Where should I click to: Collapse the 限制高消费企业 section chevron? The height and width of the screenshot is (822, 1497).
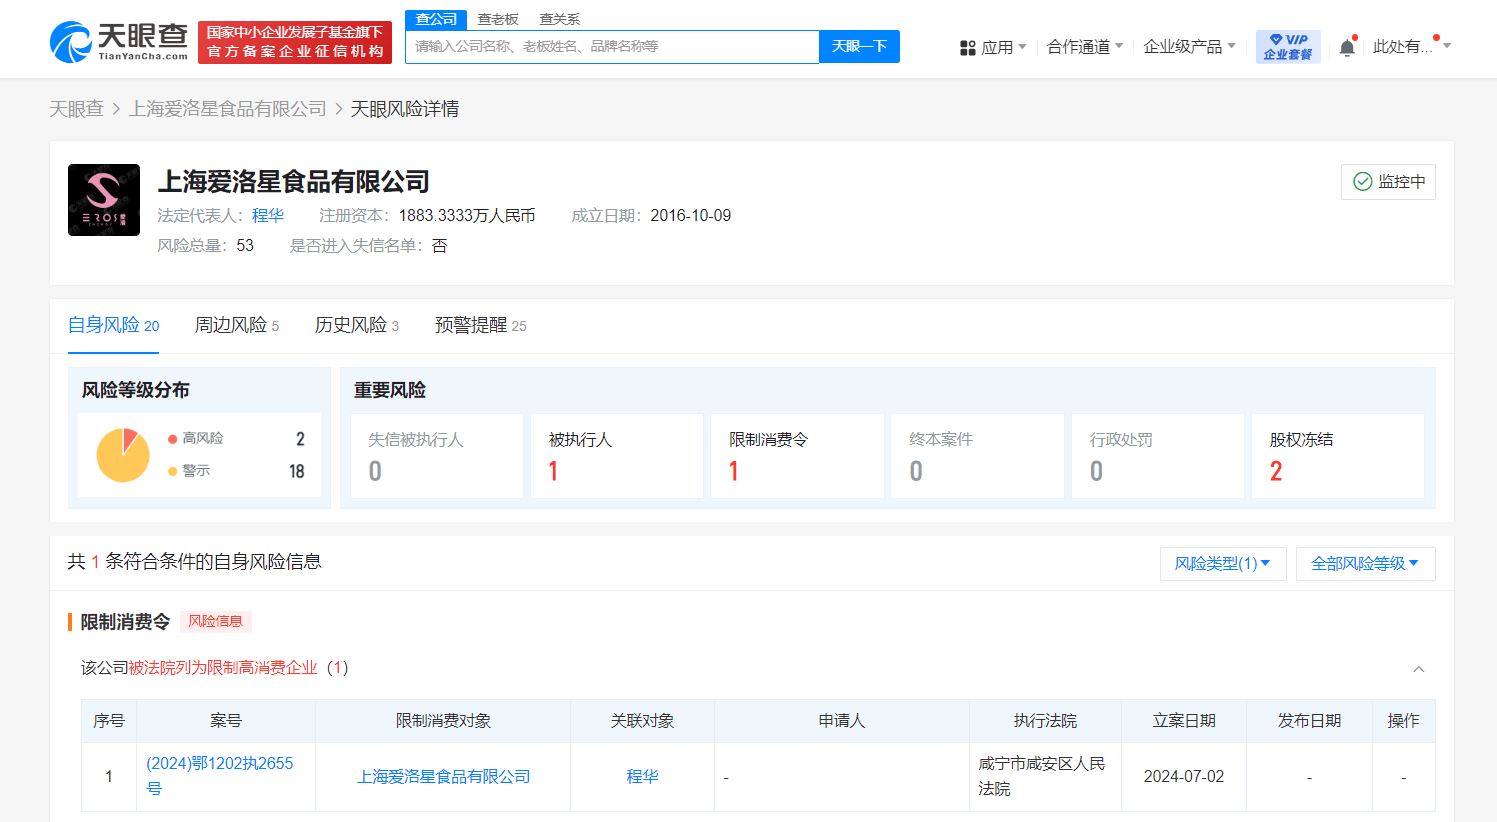click(x=1418, y=669)
